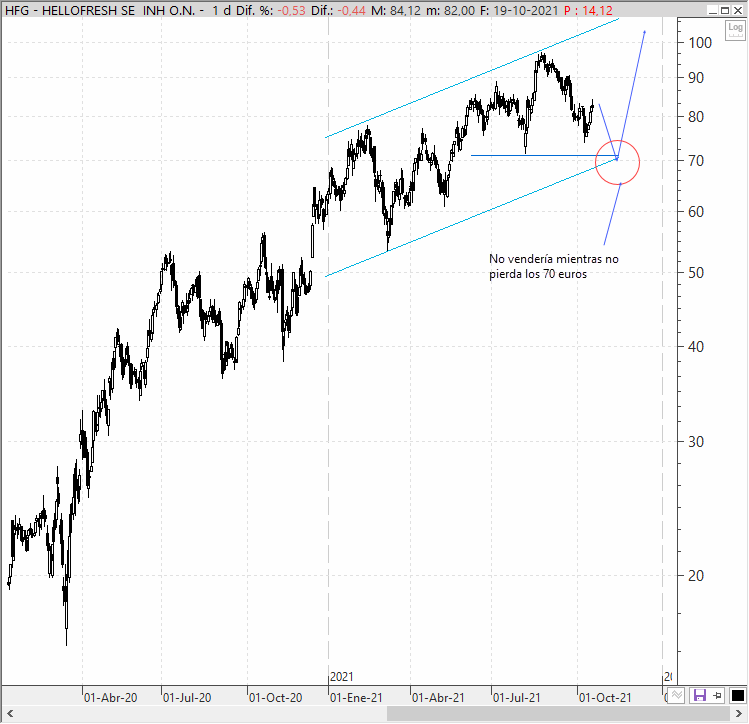
Task: Click the 'No vendería mientras no' annotation text
Action: click(x=554, y=259)
